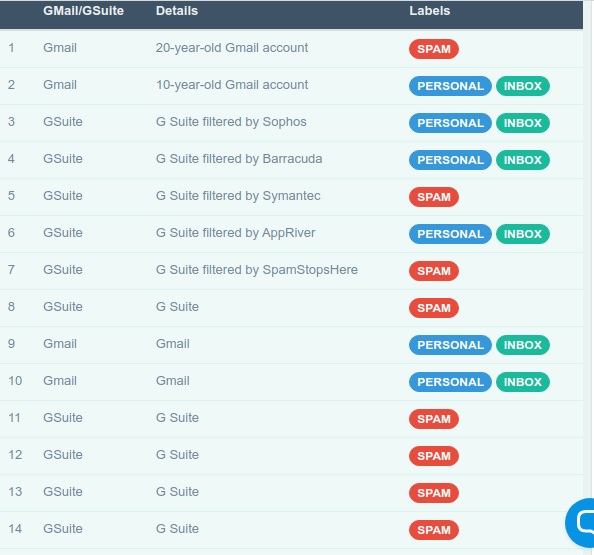Click row number 12
The height and width of the screenshot is (555, 594).
tap(15, 455)
